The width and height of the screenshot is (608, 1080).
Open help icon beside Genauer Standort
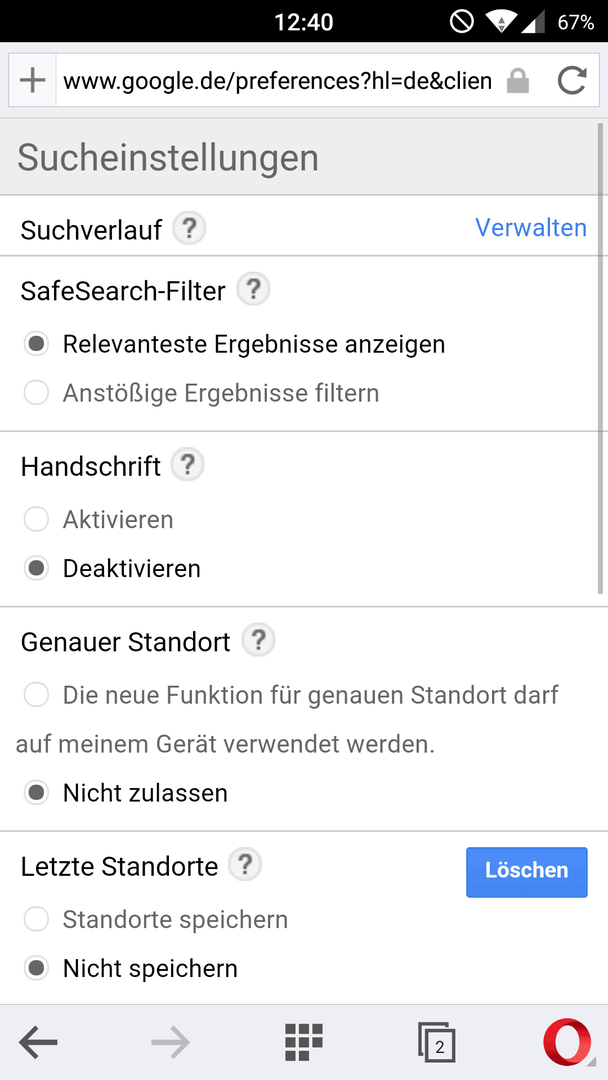pos(258,641)
